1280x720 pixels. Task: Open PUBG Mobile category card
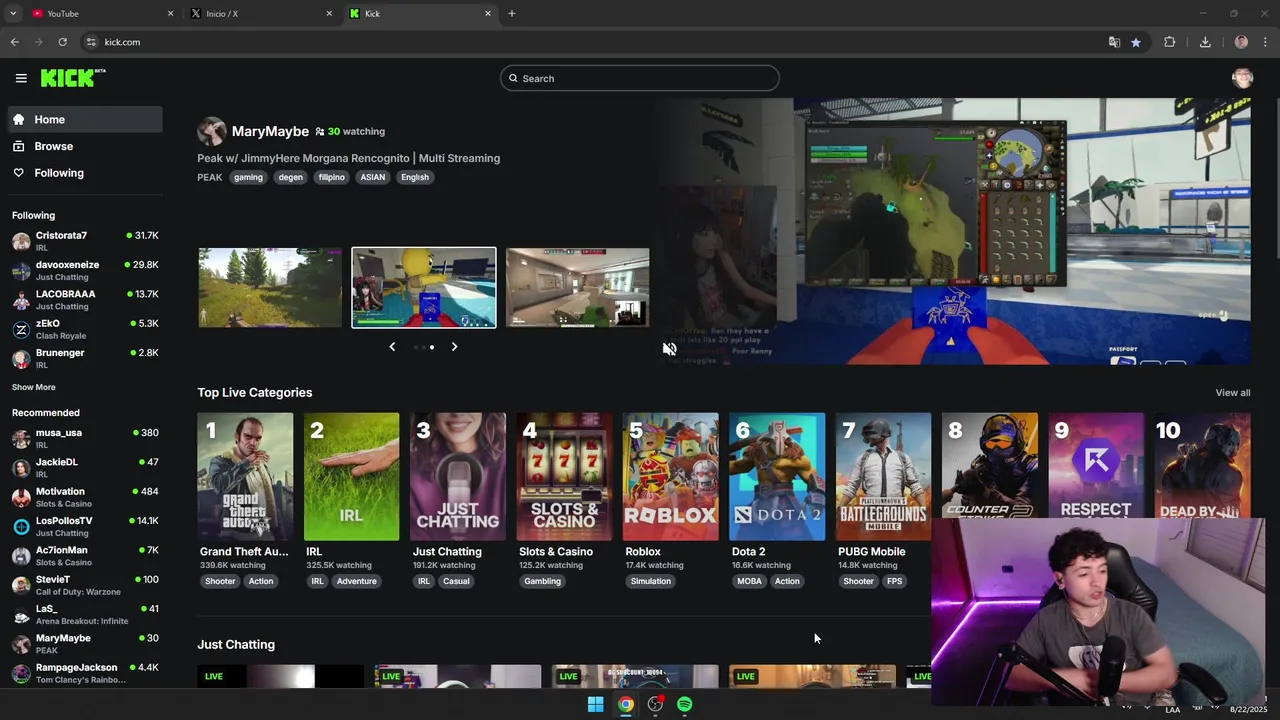[x=884, y=476]
